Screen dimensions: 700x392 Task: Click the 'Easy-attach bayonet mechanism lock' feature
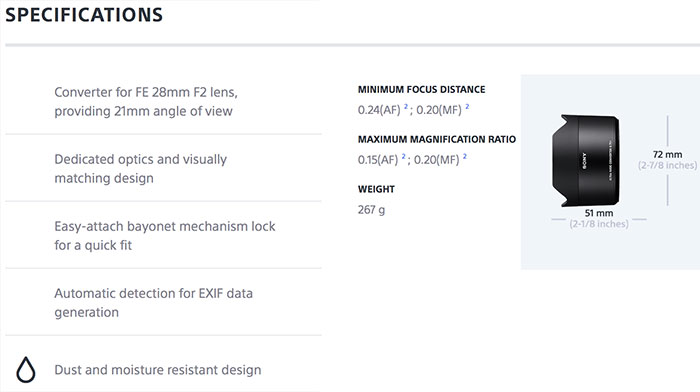tap(165, 235)
